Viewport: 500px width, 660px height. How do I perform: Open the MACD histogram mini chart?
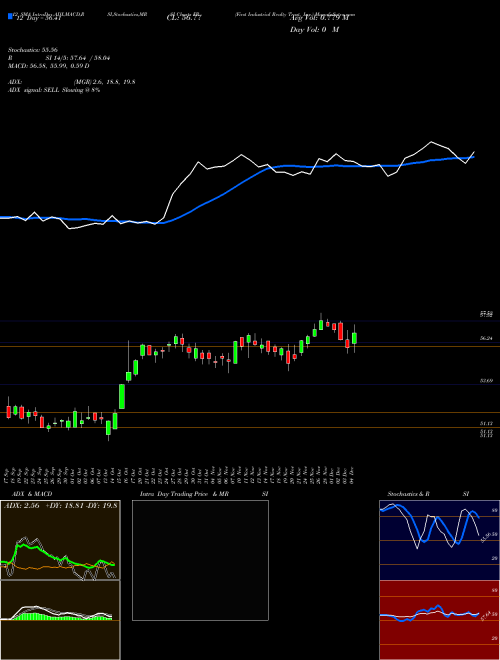point(60,620)
